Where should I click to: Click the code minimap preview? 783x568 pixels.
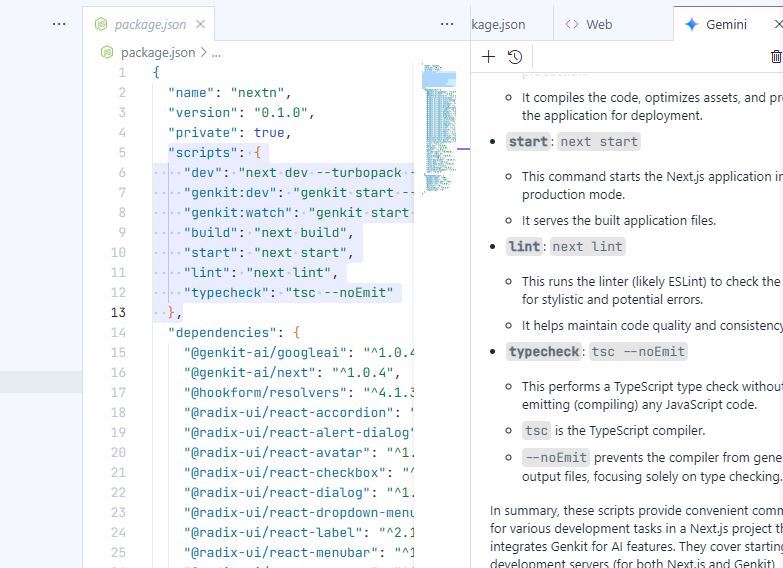(x=439, y=120)
